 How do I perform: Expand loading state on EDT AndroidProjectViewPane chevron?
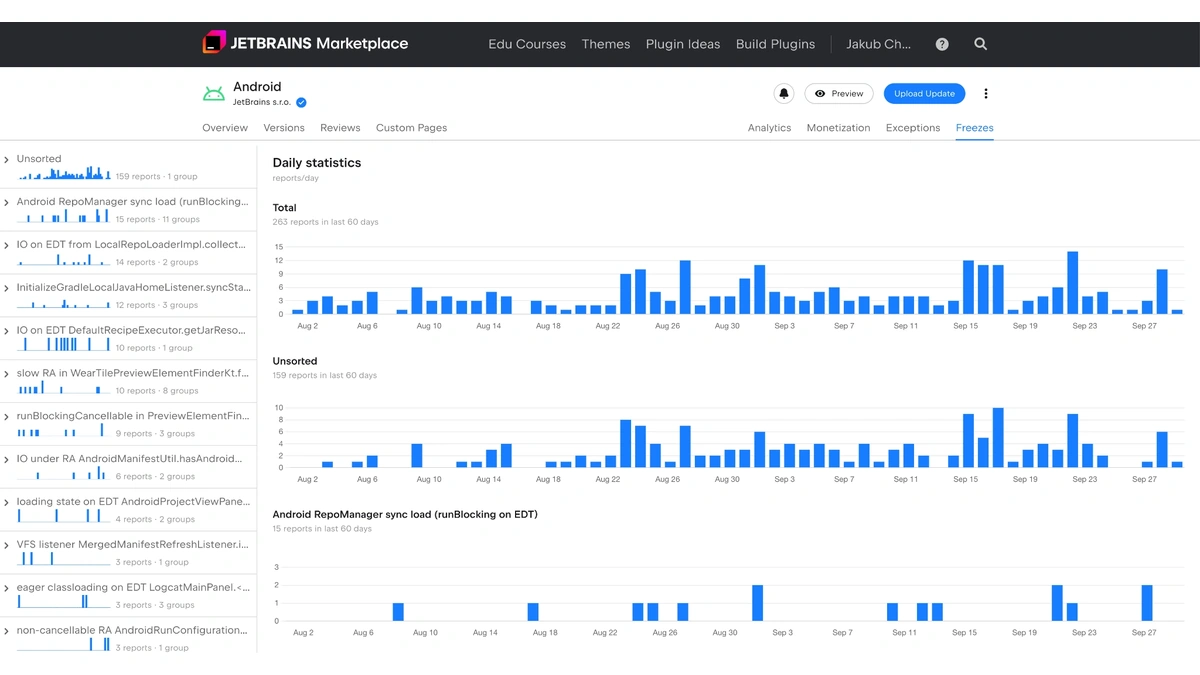coord(7,502)
